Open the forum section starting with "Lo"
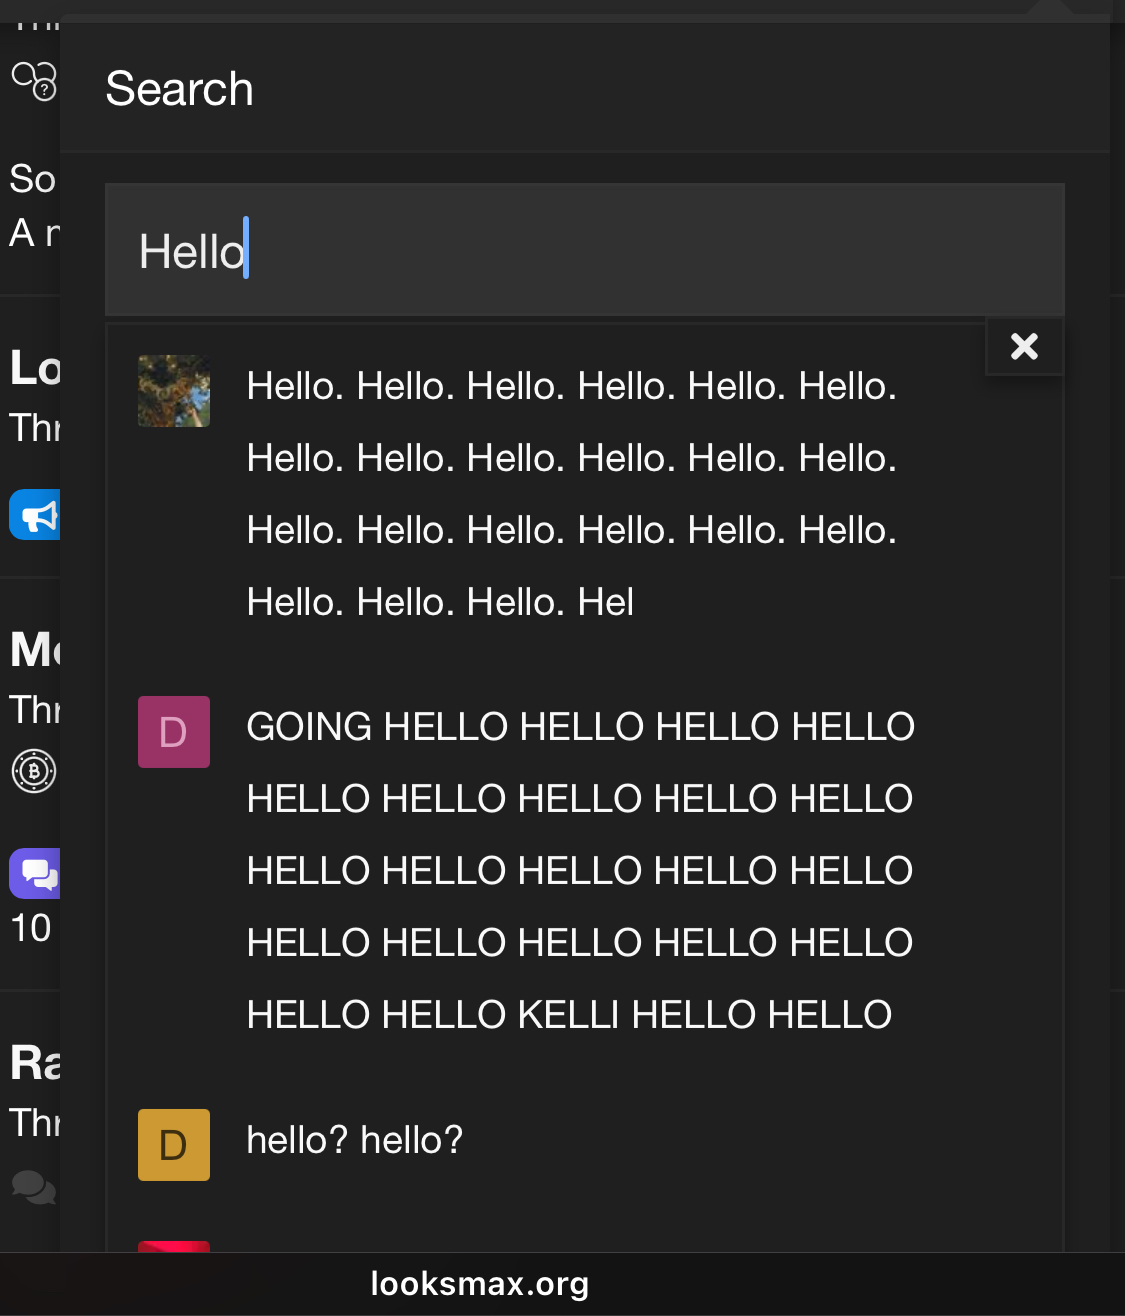The width and height of the screenshot is (1125, 1316). point(36,368)
